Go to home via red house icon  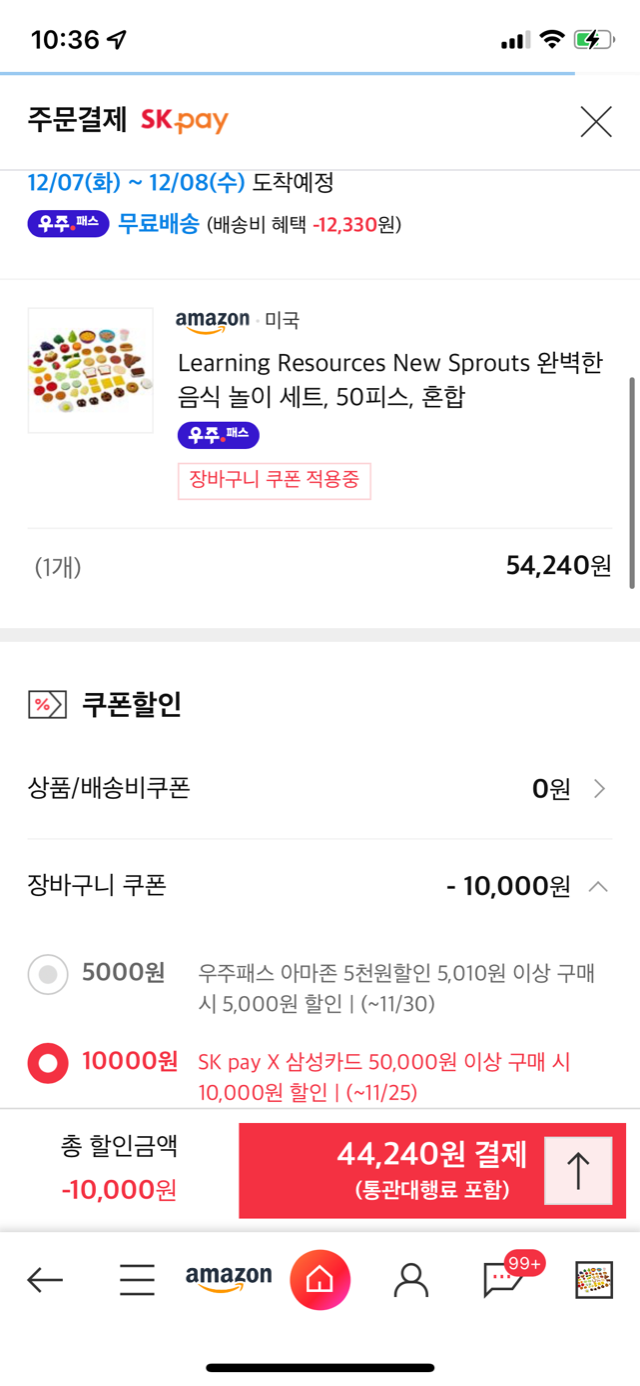pos(319,1279)
